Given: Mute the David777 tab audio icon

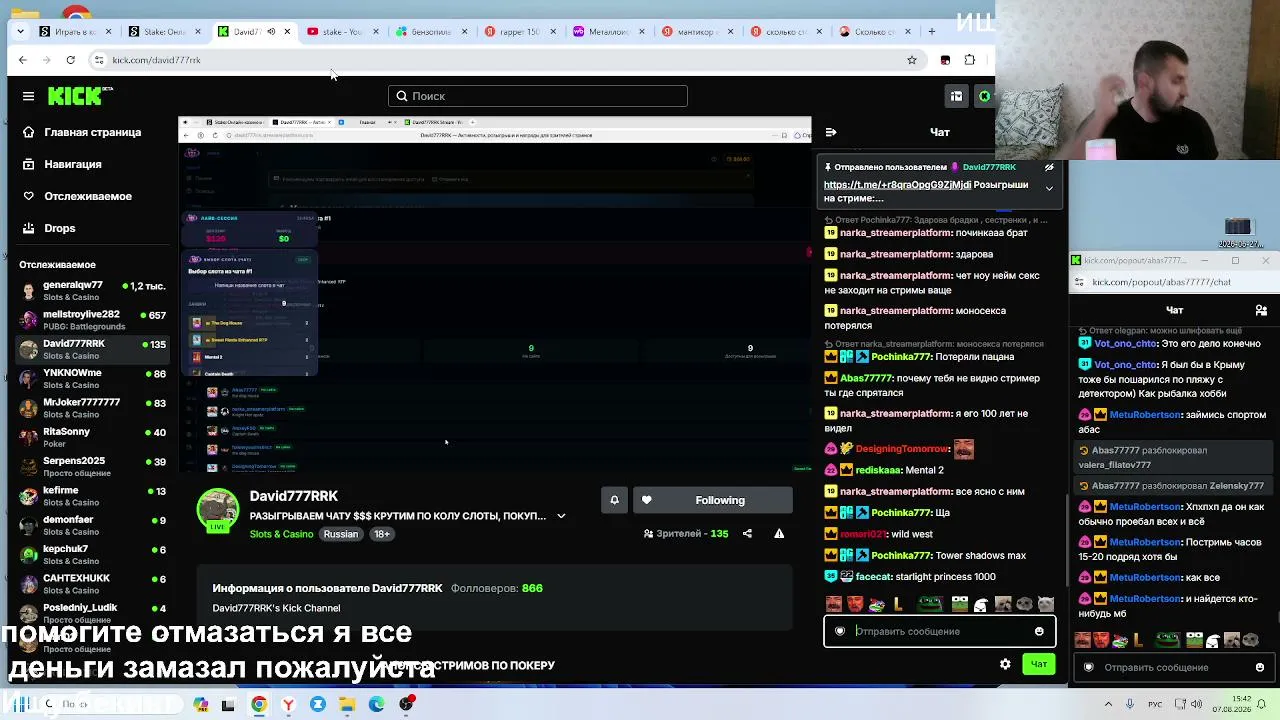Looking at the screenshot, I should (x=270, y=31).
